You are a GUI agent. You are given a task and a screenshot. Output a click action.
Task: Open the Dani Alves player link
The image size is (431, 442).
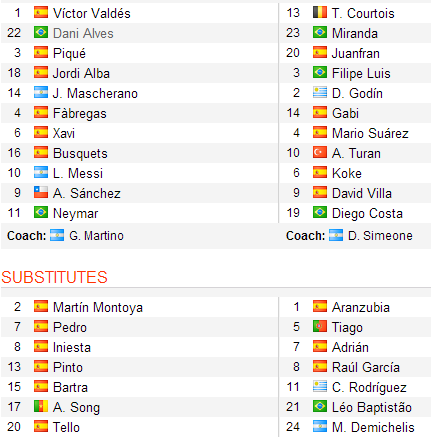(x=83, y=33)
